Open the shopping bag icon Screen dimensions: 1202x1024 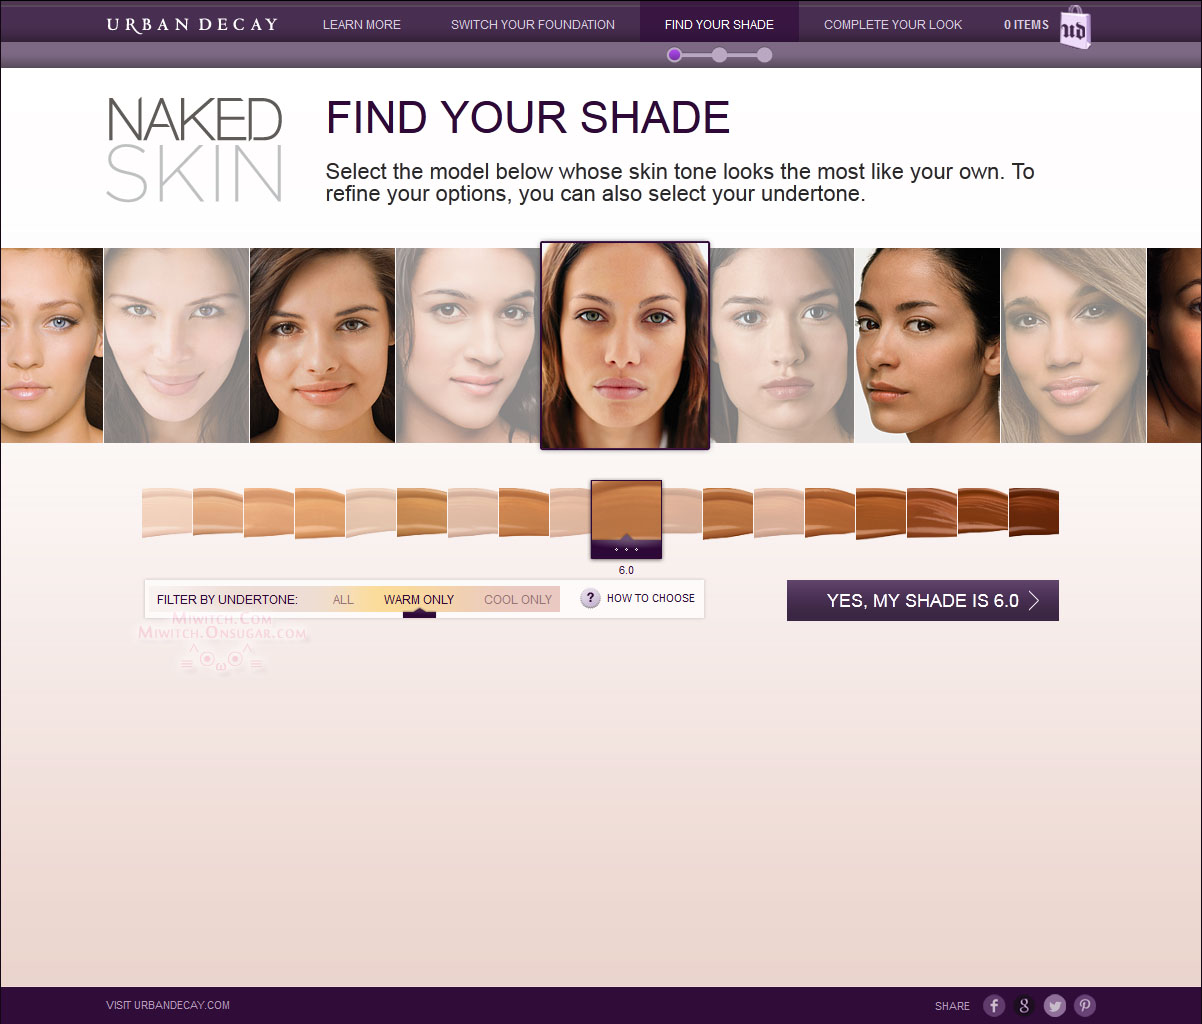pos(1075,27)
